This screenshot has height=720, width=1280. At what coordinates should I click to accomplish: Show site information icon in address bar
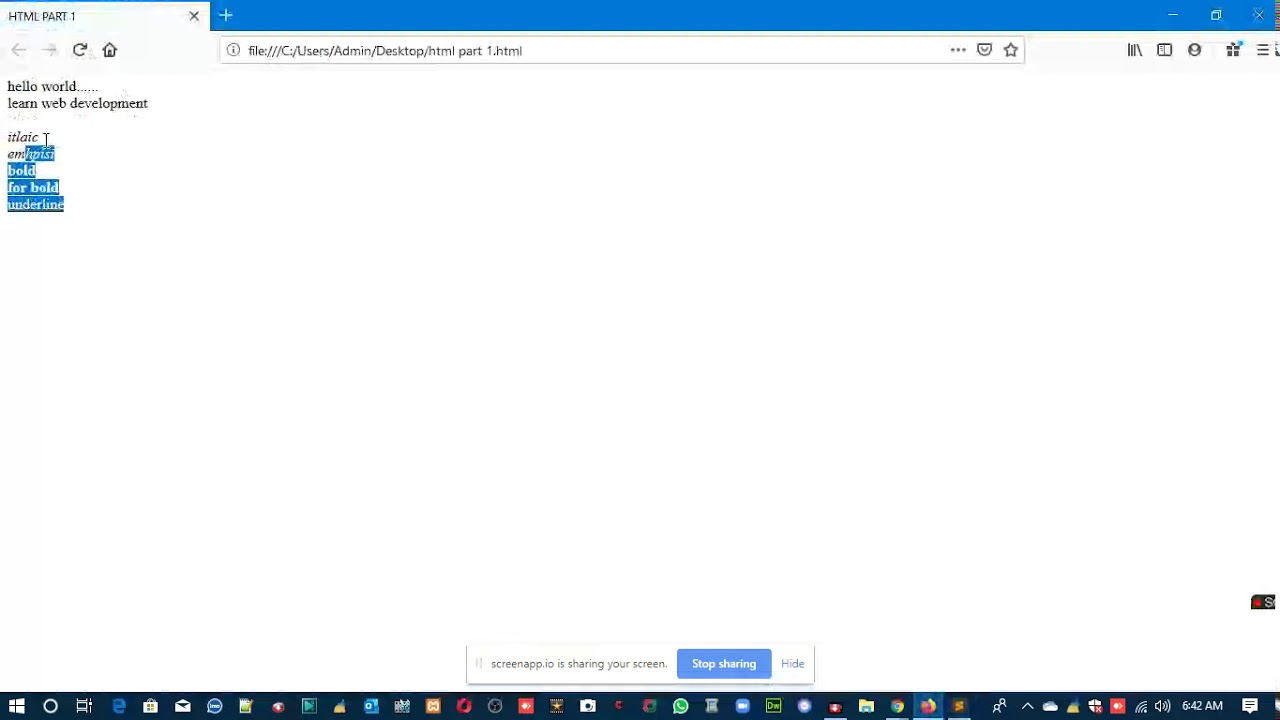[233, 50]
